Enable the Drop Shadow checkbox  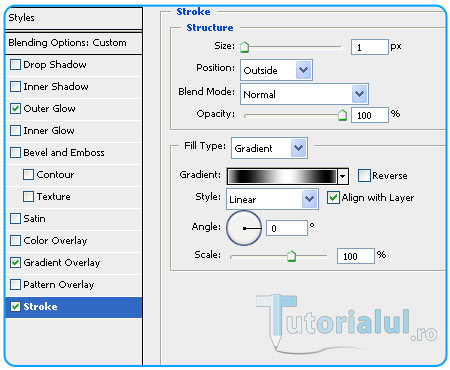coord(15,64)
